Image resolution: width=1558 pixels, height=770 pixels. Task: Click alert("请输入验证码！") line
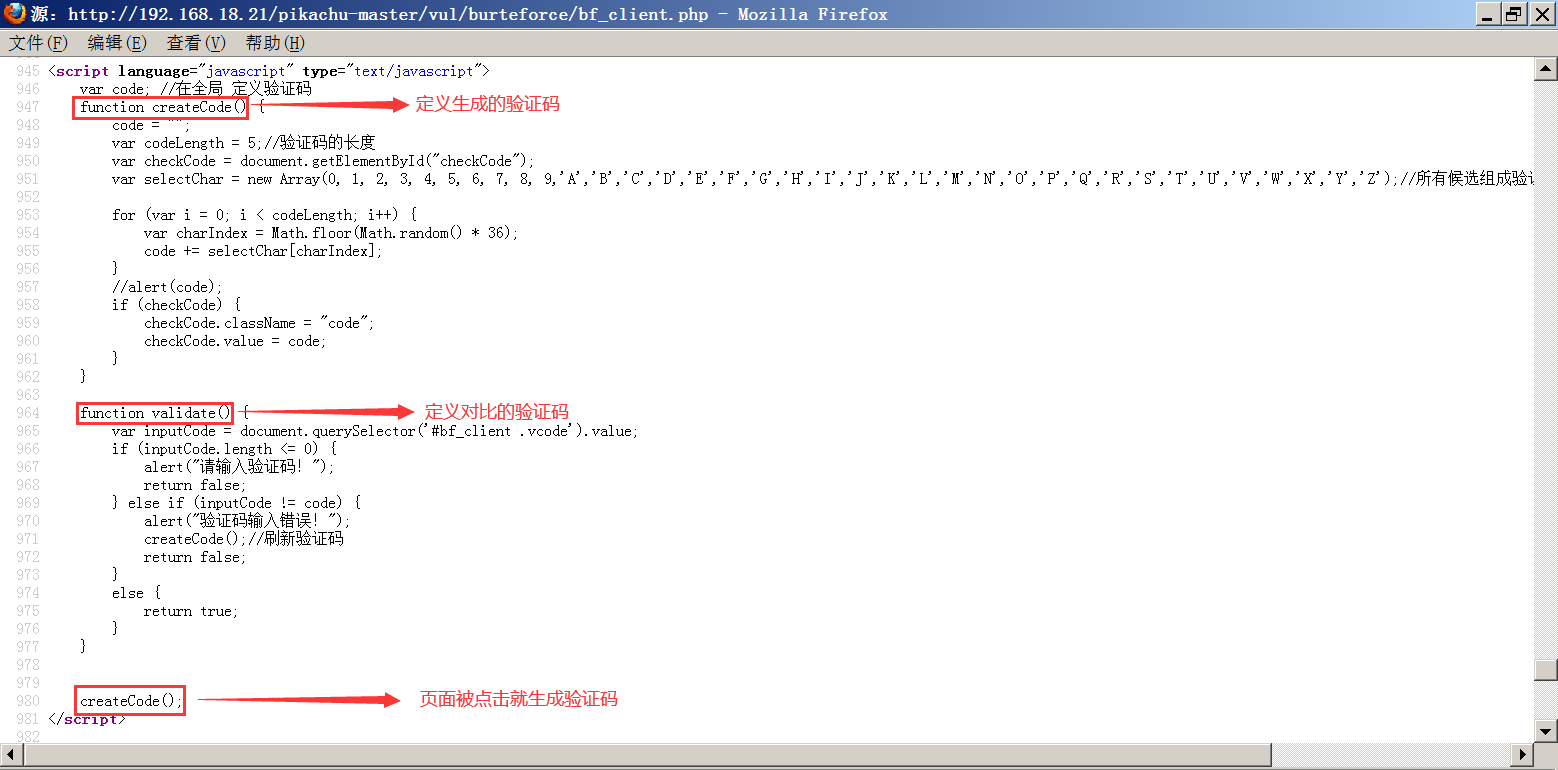[x=240, y=467]
